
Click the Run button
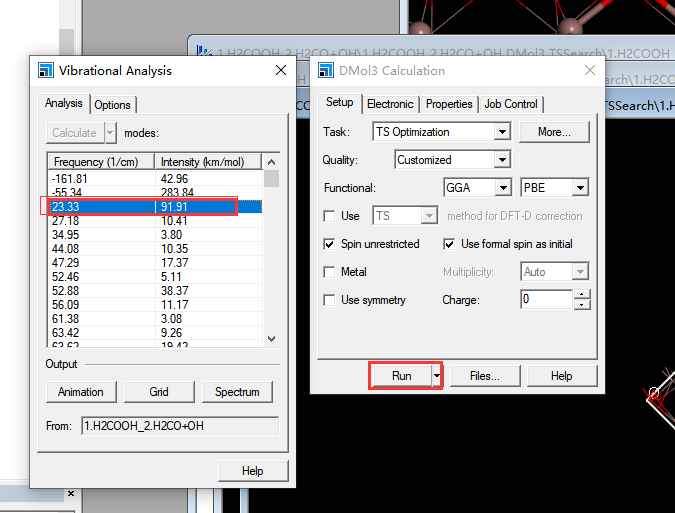pyautogui.click(x=401, y=376)
